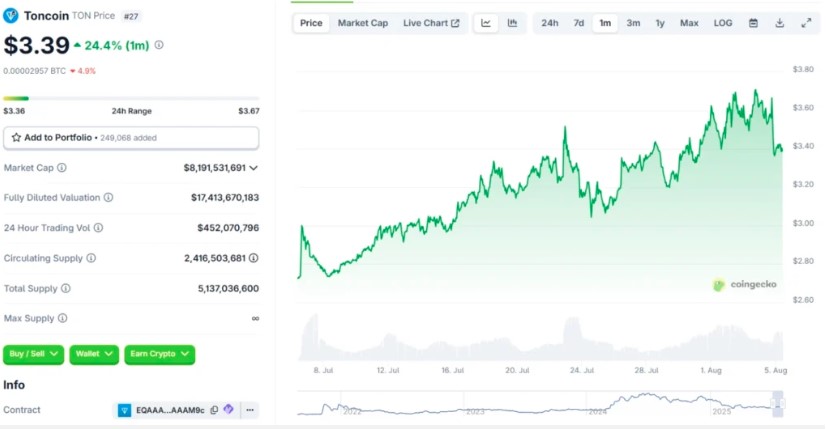Click the overview mini chart at 2023
The height and width of the screenshot is (429, 826).
coord(475,410)
